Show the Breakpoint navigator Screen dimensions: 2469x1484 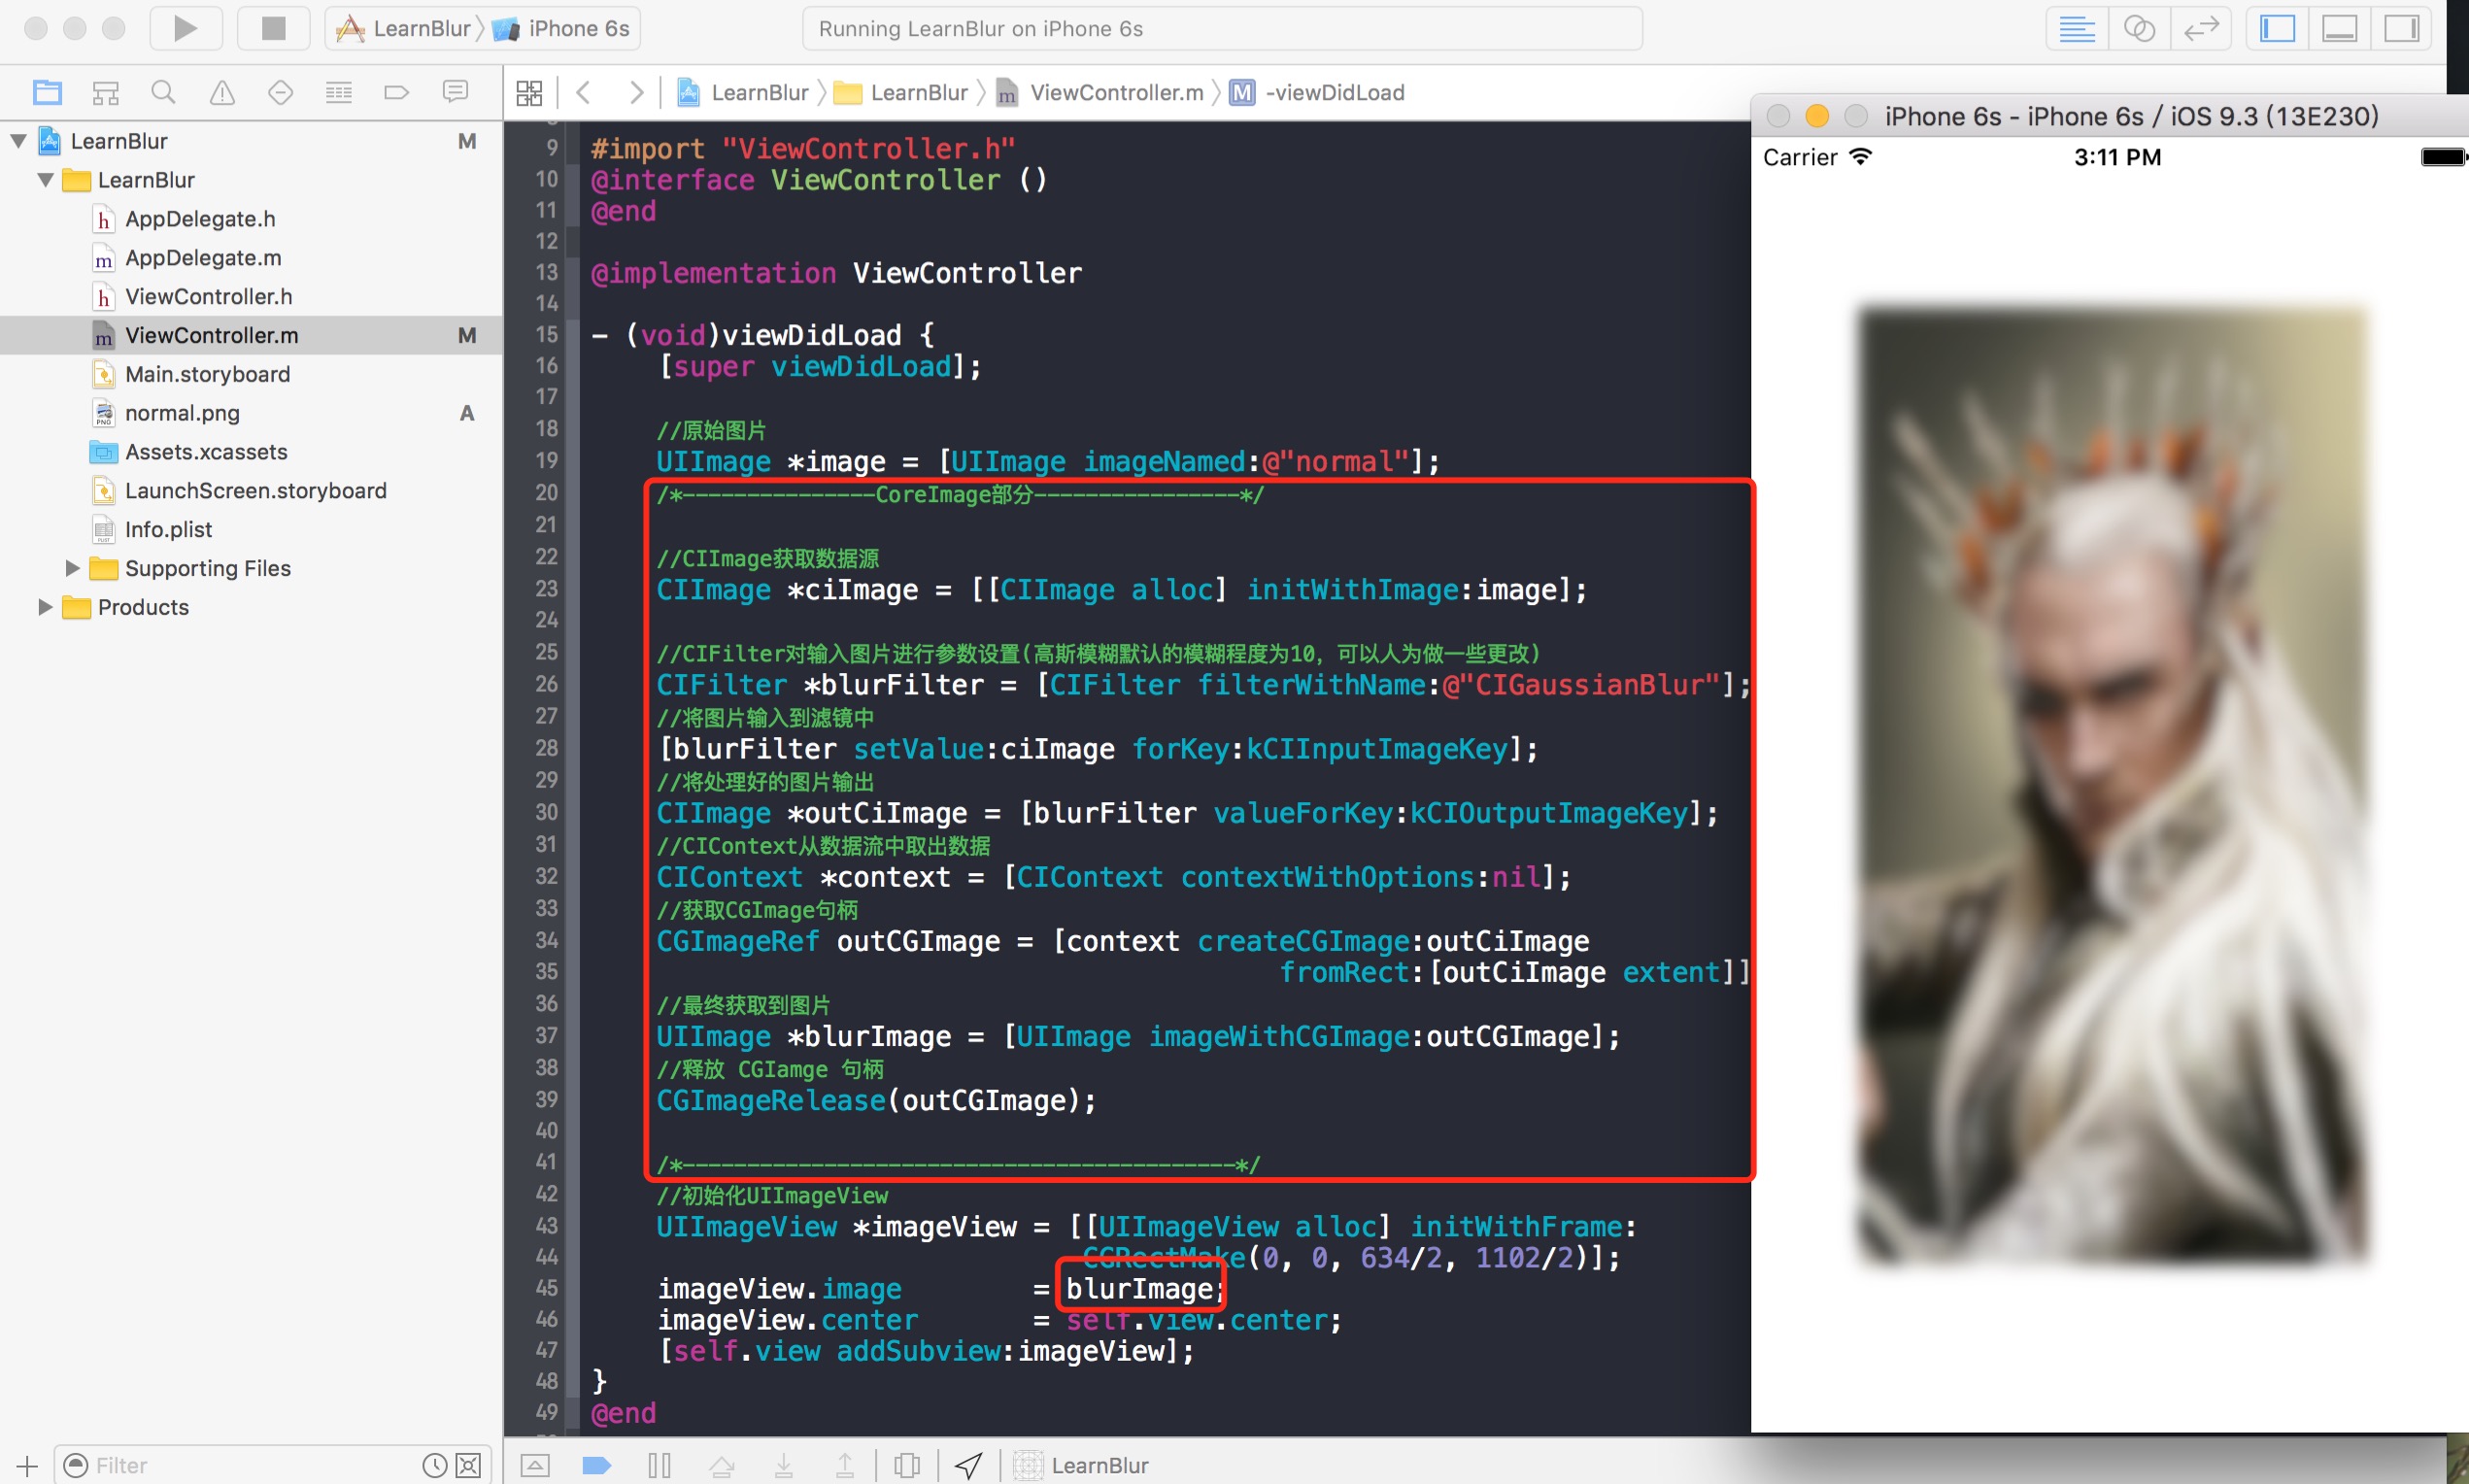(x=396, y=93)
